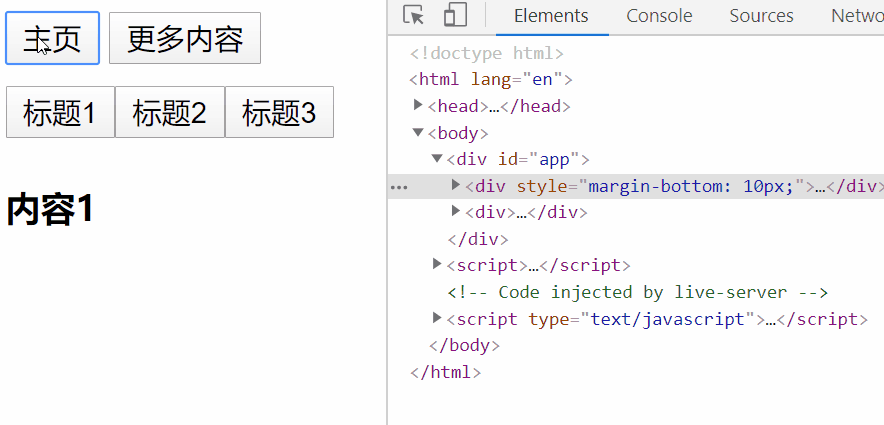The image size is (884, 425).
Task: Select the live-server comment line
Action: [x=638, y=293]
